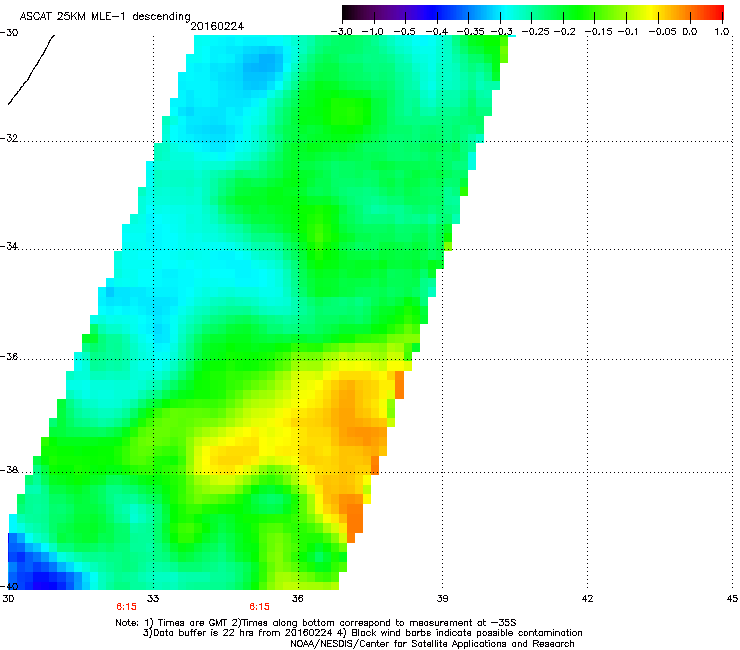The height and width of the screenshot is (650, 740).
Task: Select the '-0.2' color scale label
Action: tap(565, 32)
